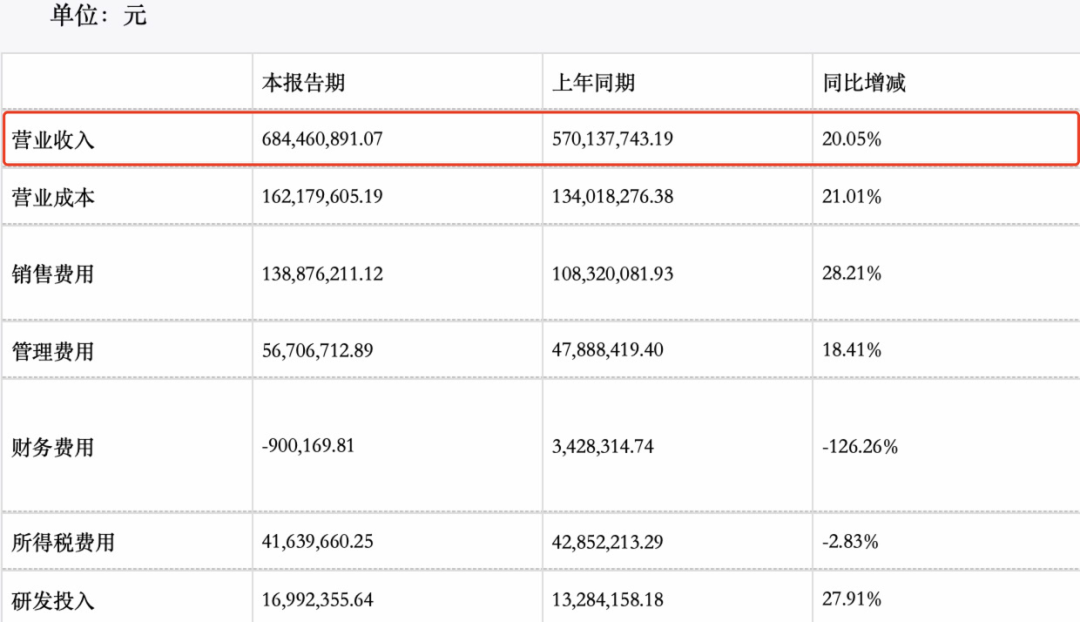Select the -126.26% cell
Viewport: 1080px width, 622px height.
coord(860,446)
